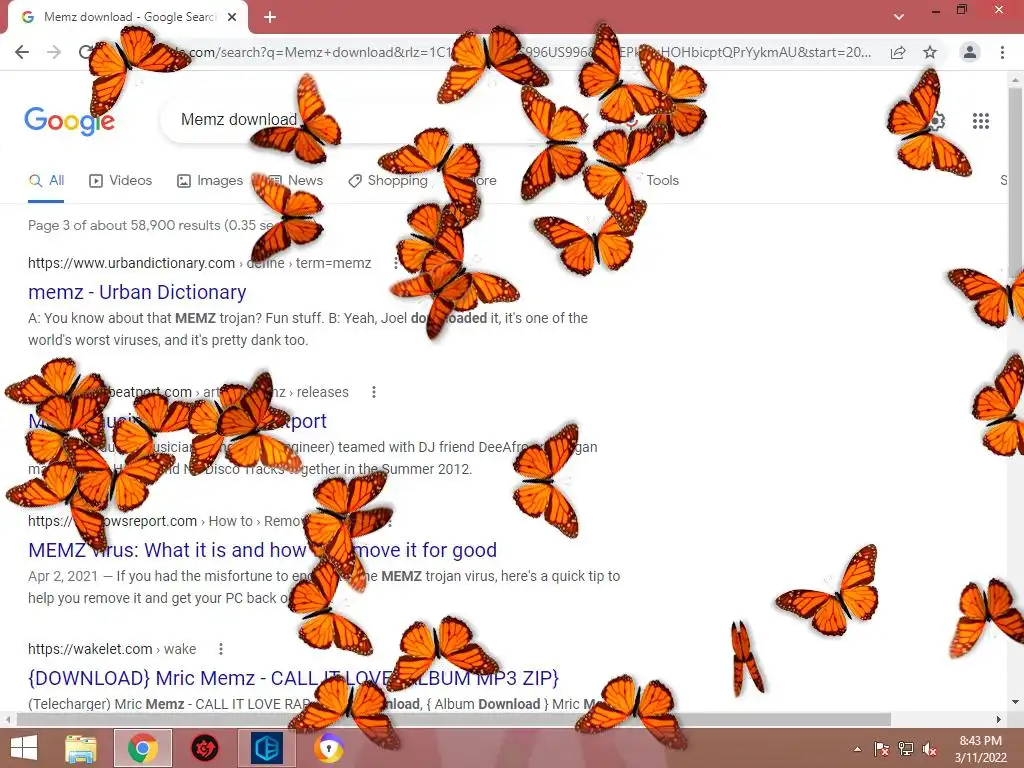Show hidden system tray icons
This screenshot has width=1024, height=768.
tap(857, 749)
